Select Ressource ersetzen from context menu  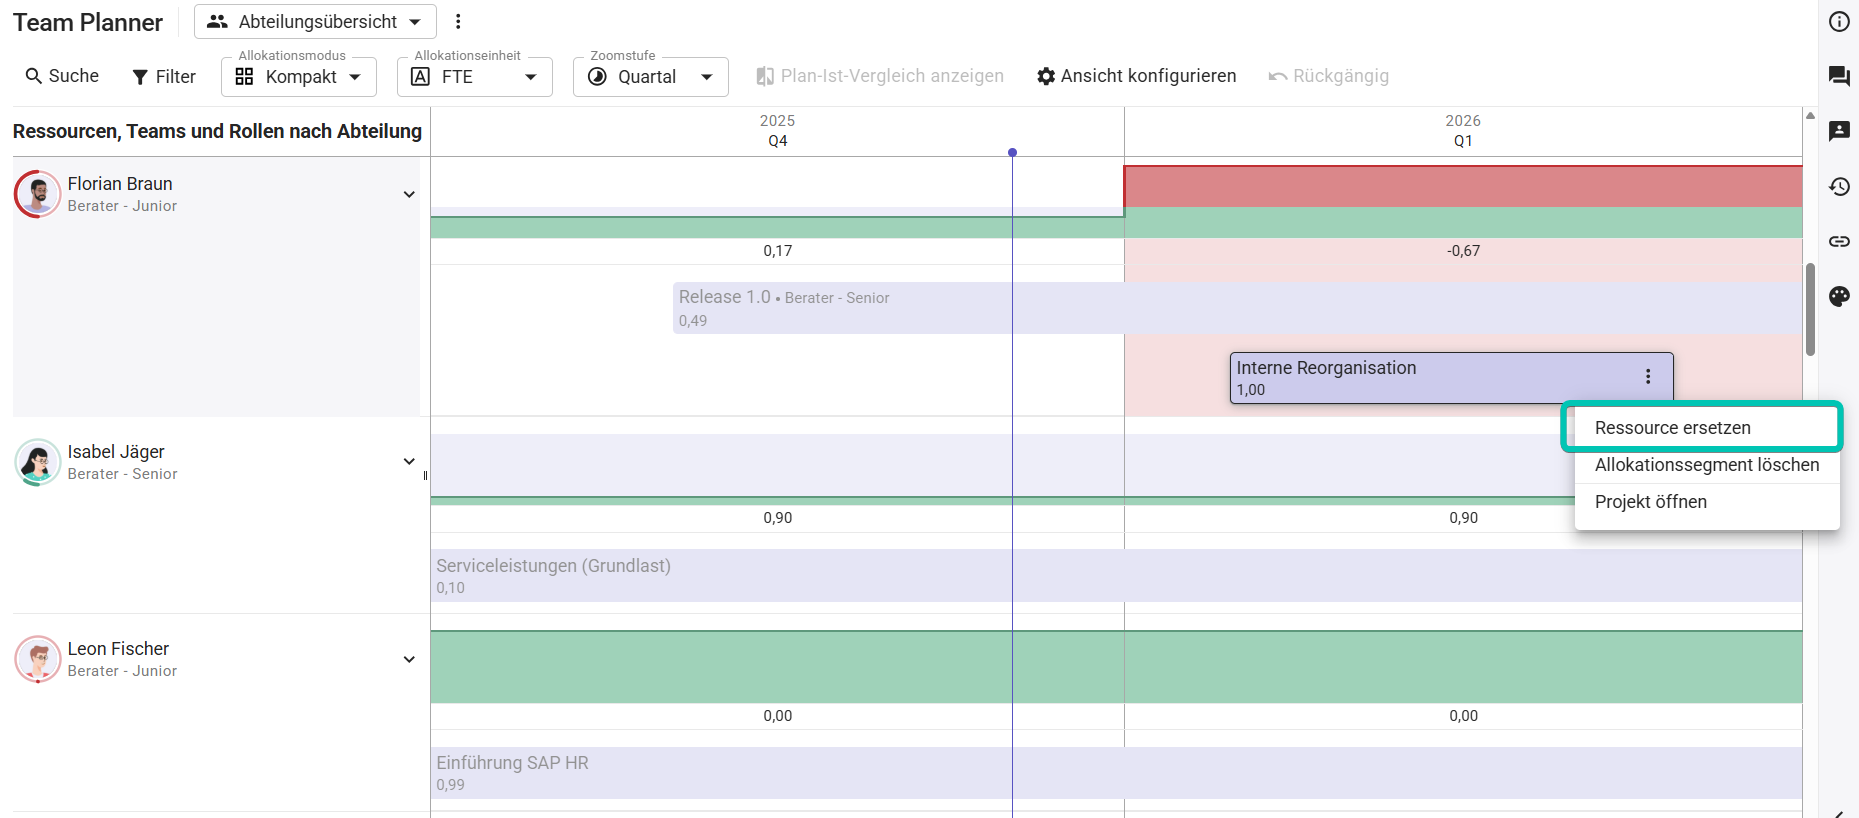click(1672, 428)
